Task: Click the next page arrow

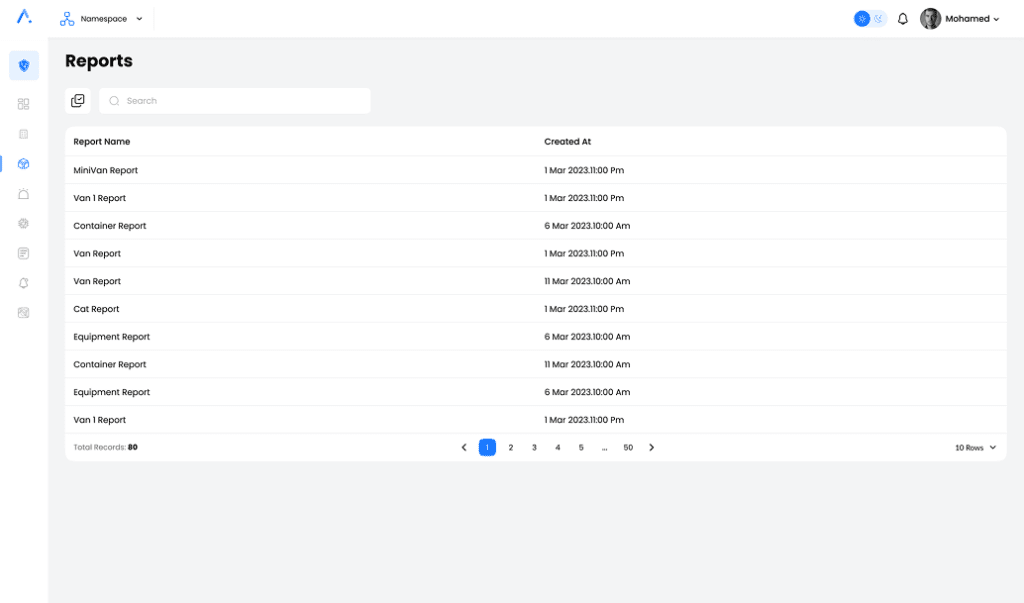Action: pyautogui.click(x=652, y=448)
